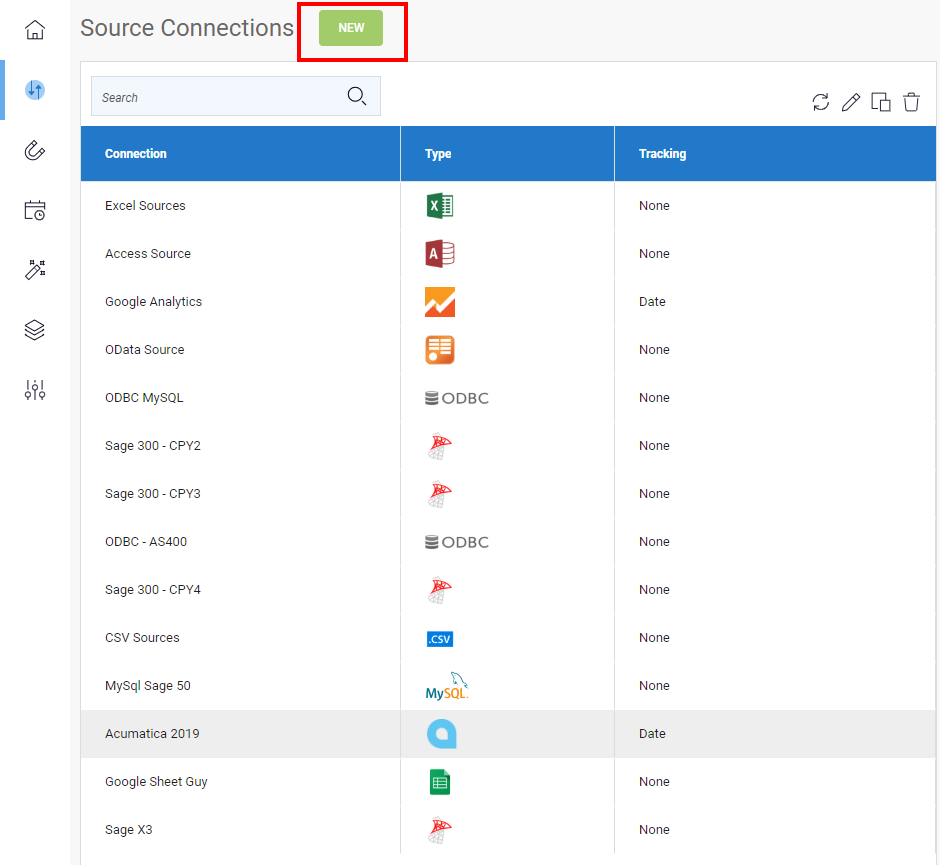Click the trash delete icon
This screenshot has height=865, width=940.
911,102
